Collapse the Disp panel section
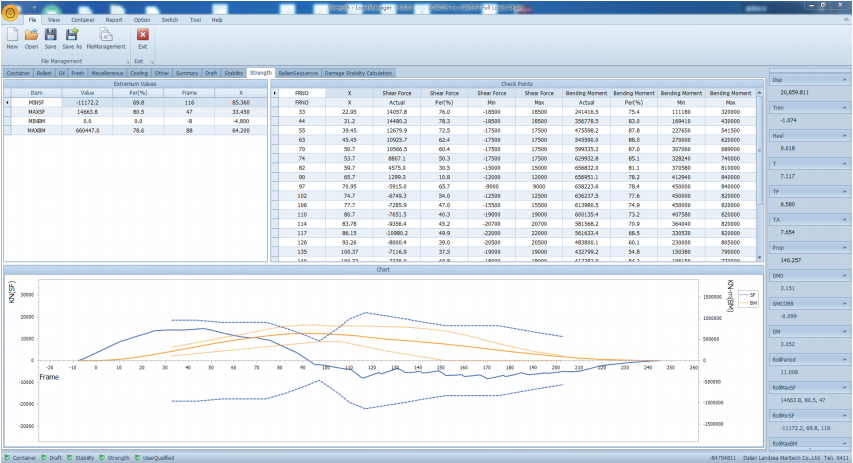853x463 pixels. coord(843,79)
